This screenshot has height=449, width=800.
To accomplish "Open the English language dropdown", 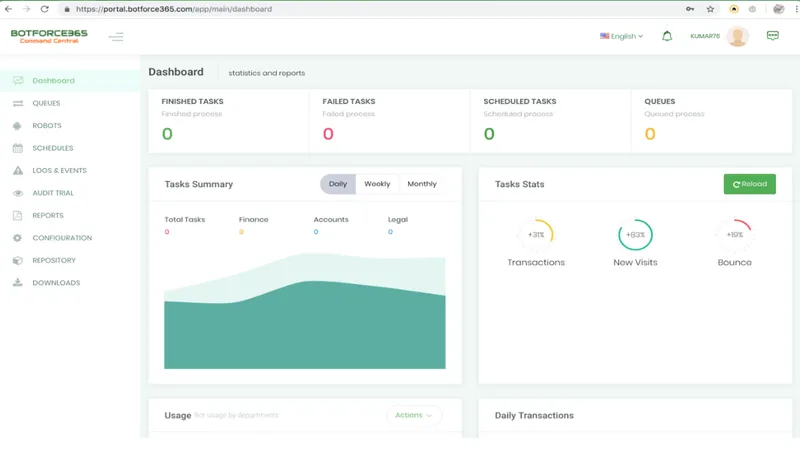I will pyautogui.click(x=621, y=36).
